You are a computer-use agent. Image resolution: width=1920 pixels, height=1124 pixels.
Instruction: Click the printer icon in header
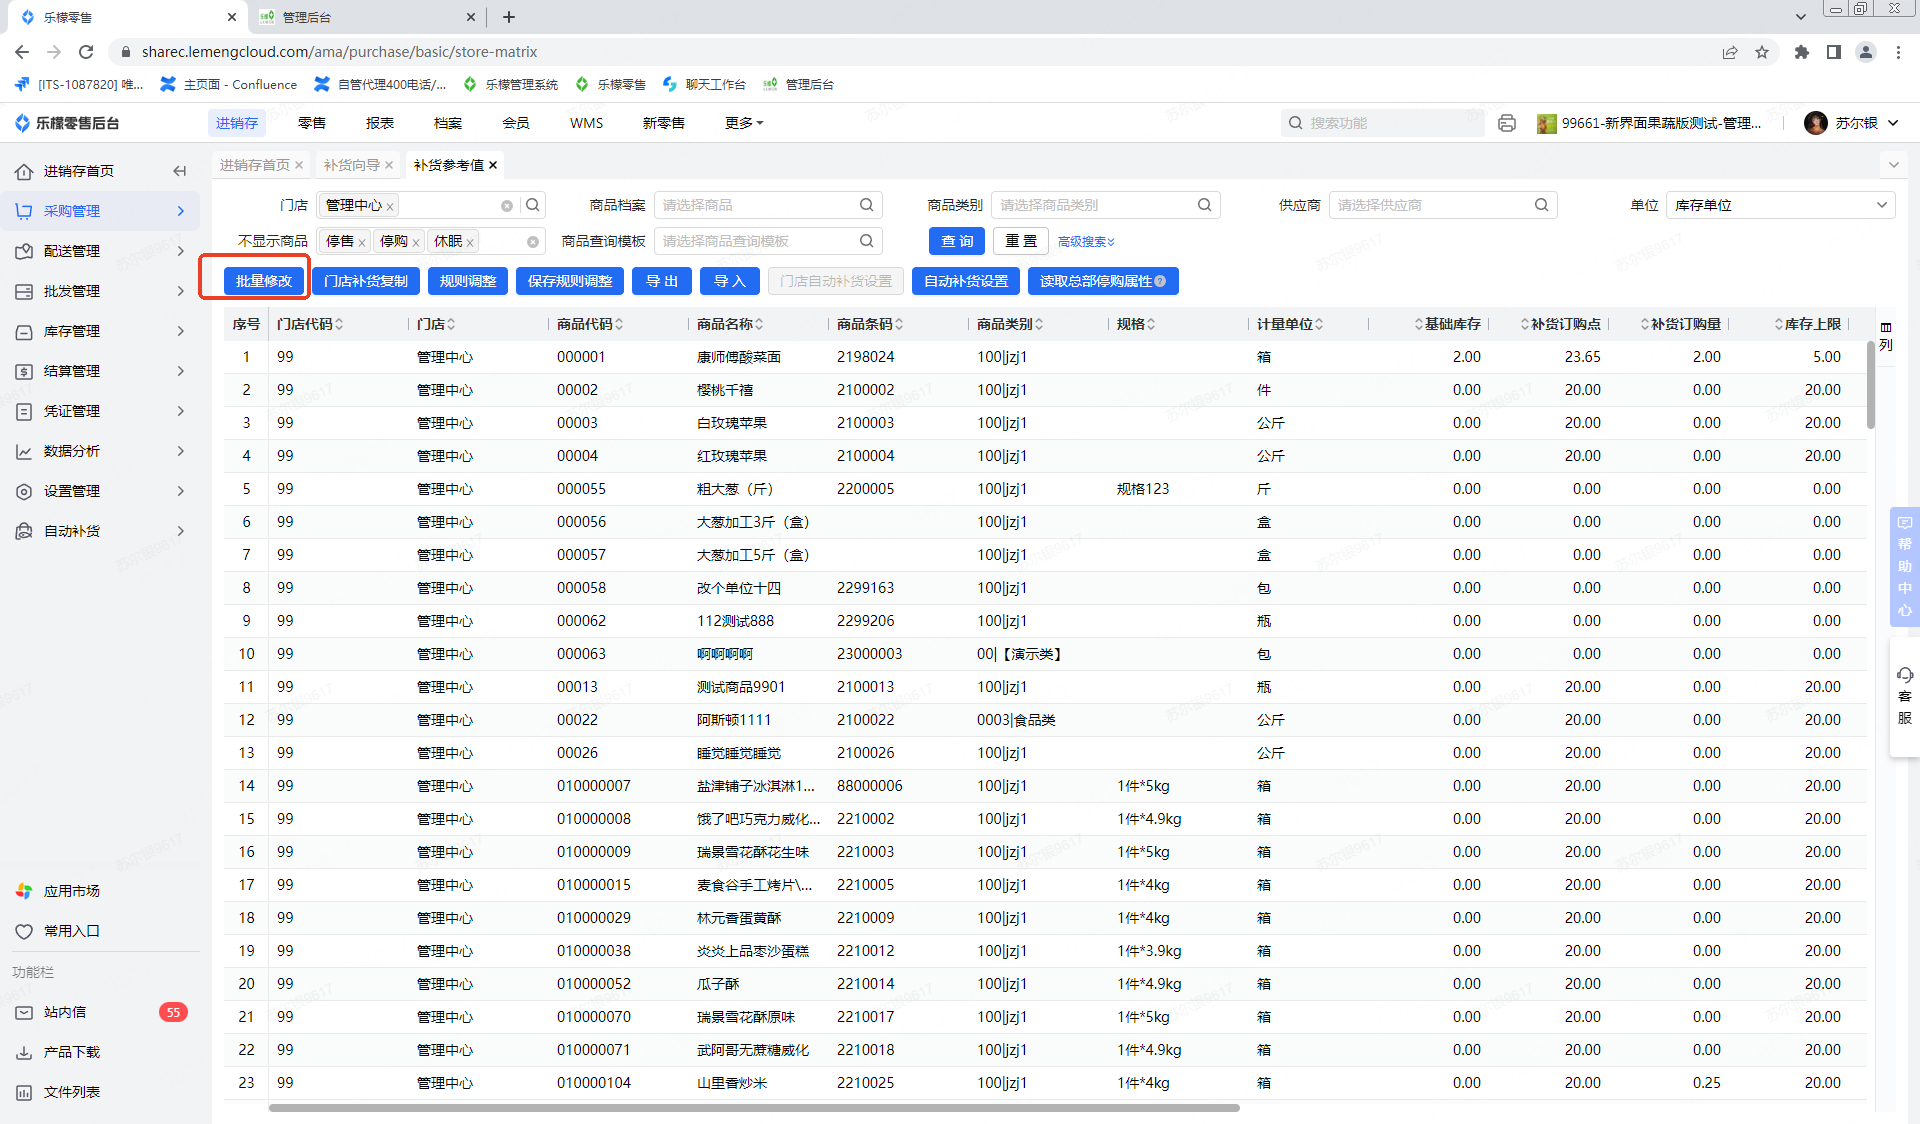[1507, 123]
